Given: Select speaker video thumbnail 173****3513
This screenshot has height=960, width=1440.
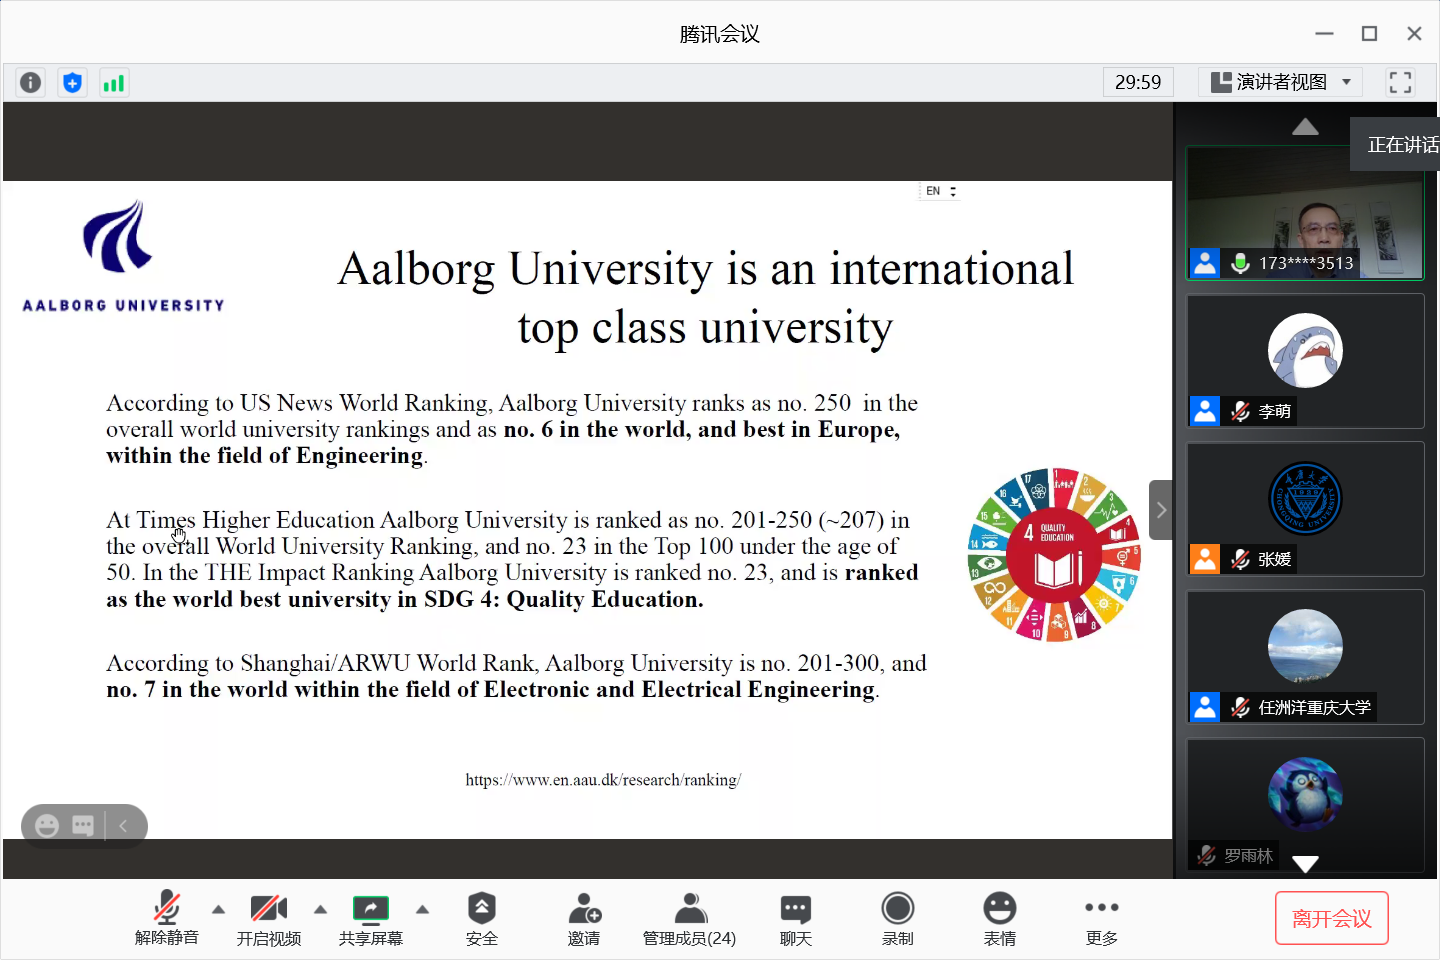Looking at the screenshot, I should (x=1304, y=213).
